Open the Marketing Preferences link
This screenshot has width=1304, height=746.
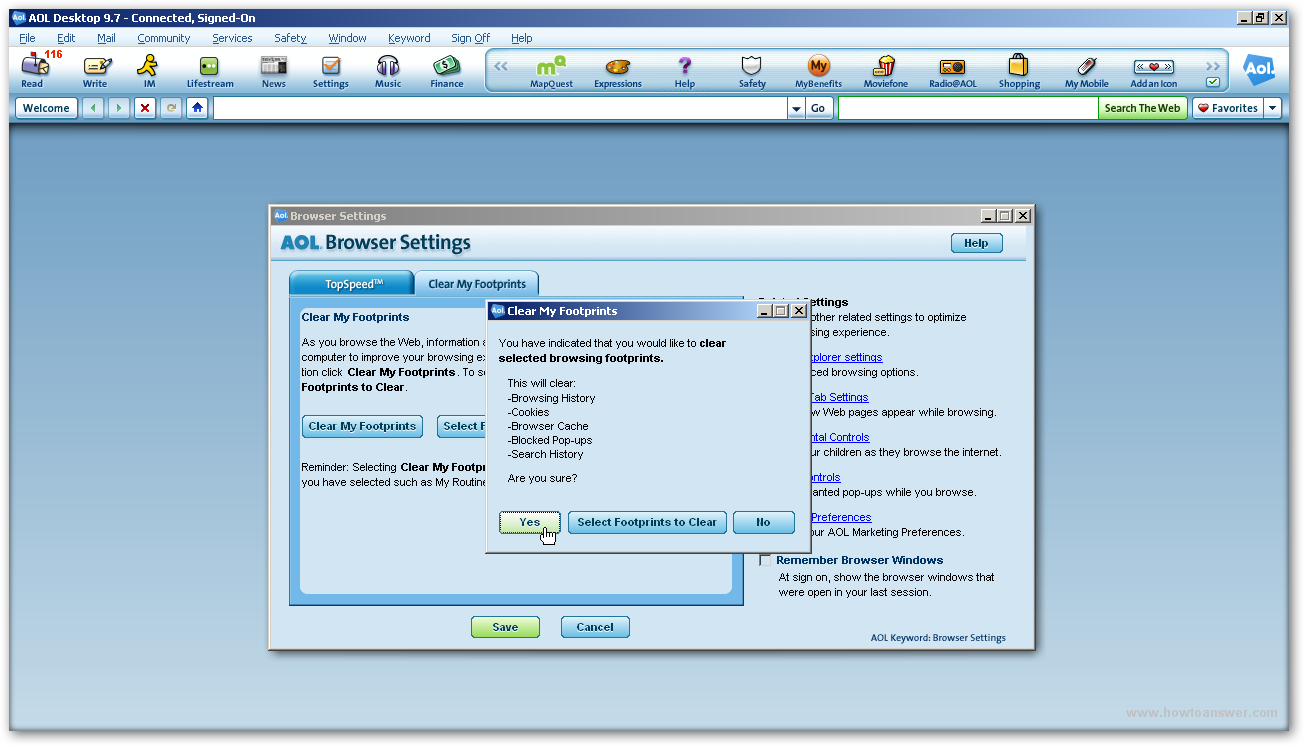[x=840, y=517]
